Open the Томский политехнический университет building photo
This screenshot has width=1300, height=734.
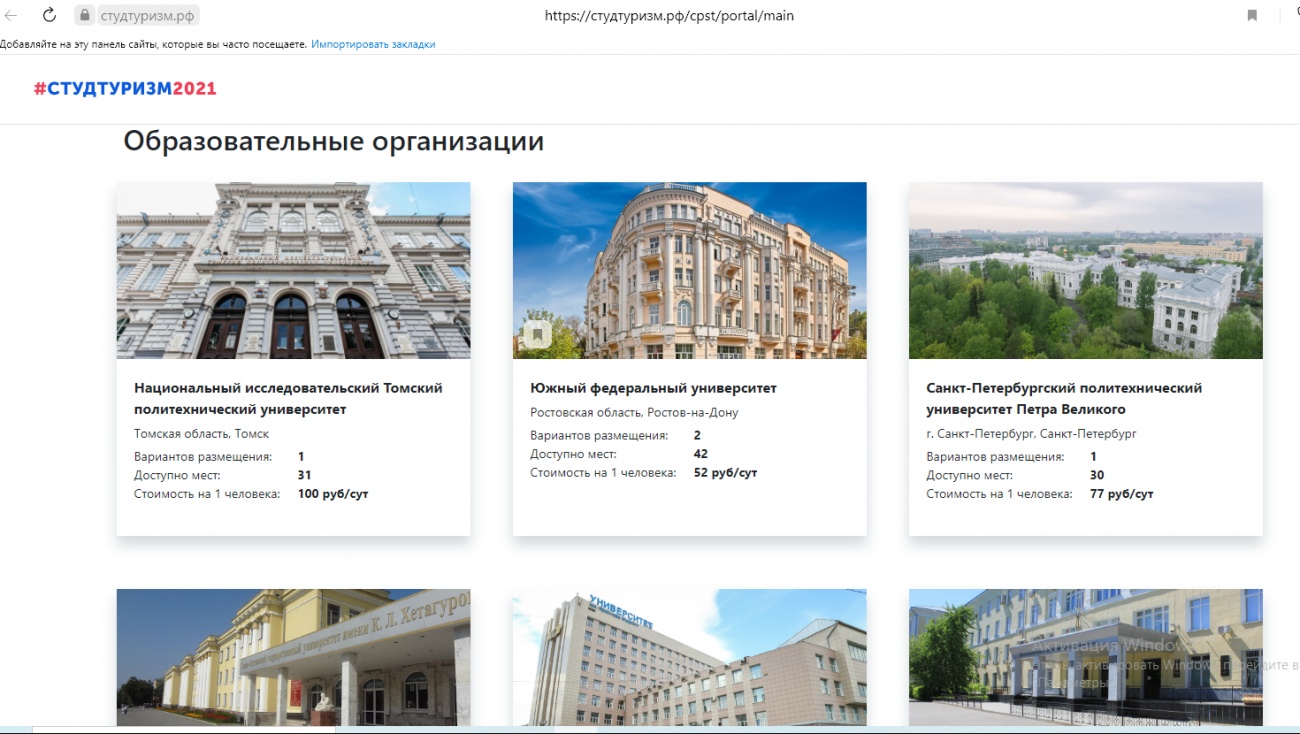coord(293,270)
